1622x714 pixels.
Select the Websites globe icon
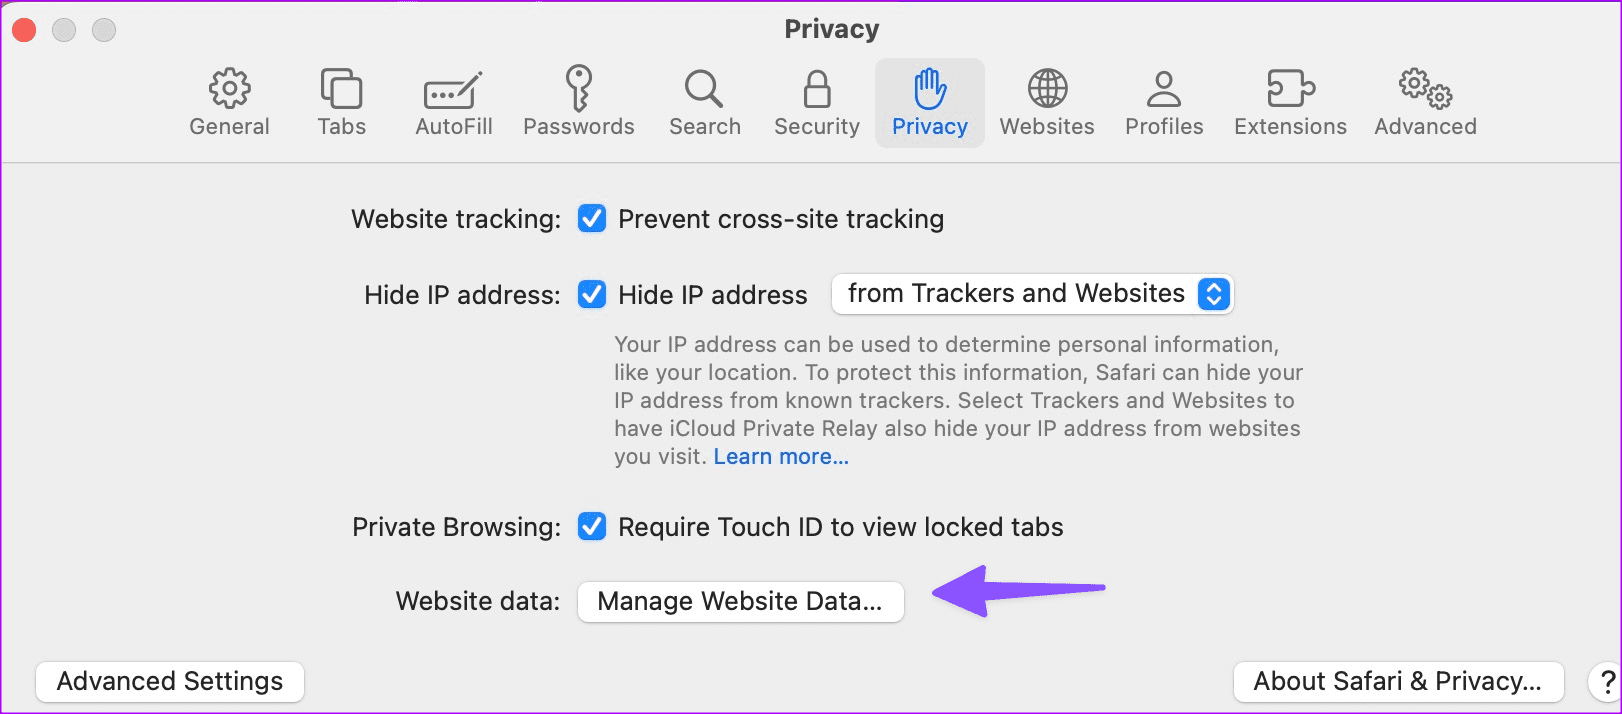[1047, 100]
